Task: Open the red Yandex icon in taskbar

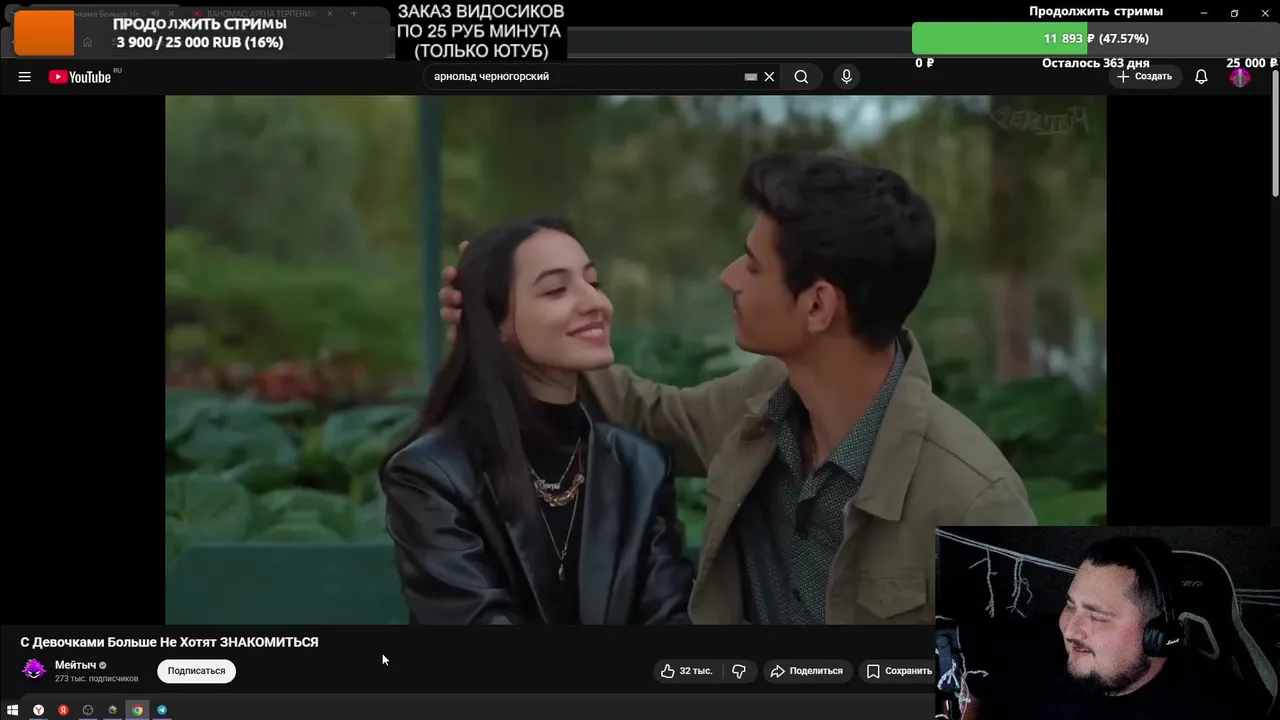Action: click(63, 710)
